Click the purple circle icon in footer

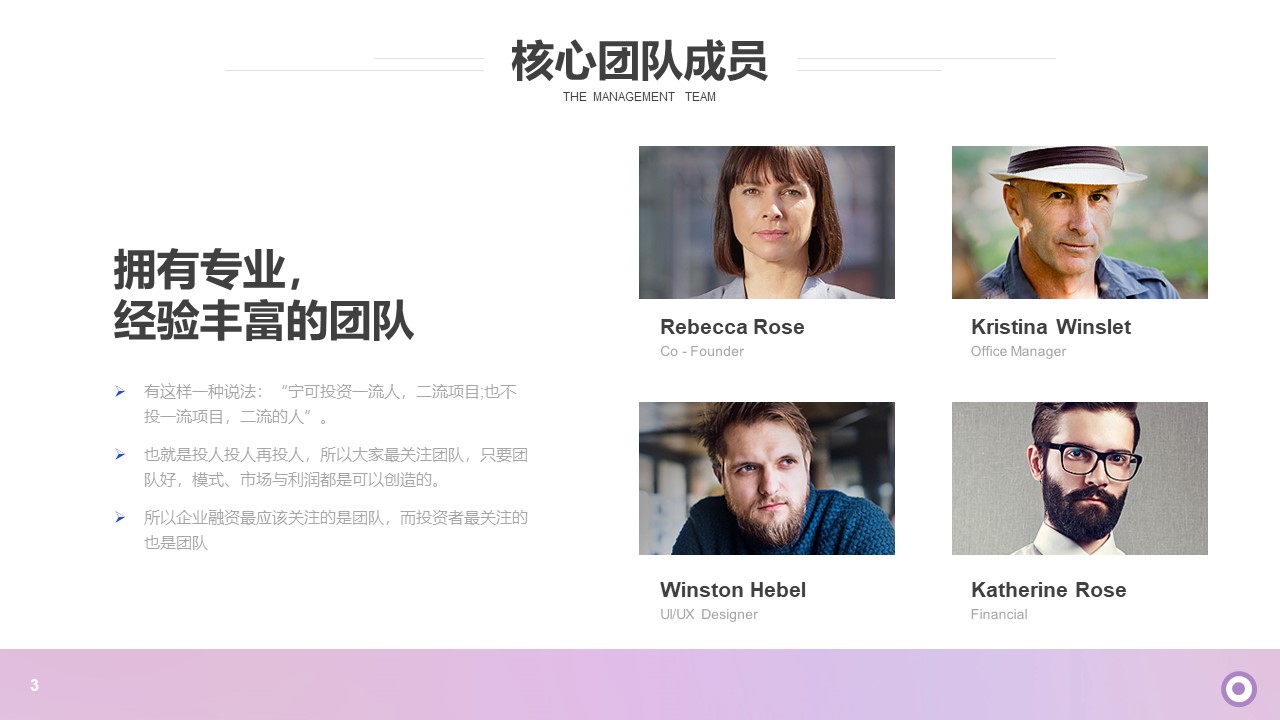coord(1238,688)
